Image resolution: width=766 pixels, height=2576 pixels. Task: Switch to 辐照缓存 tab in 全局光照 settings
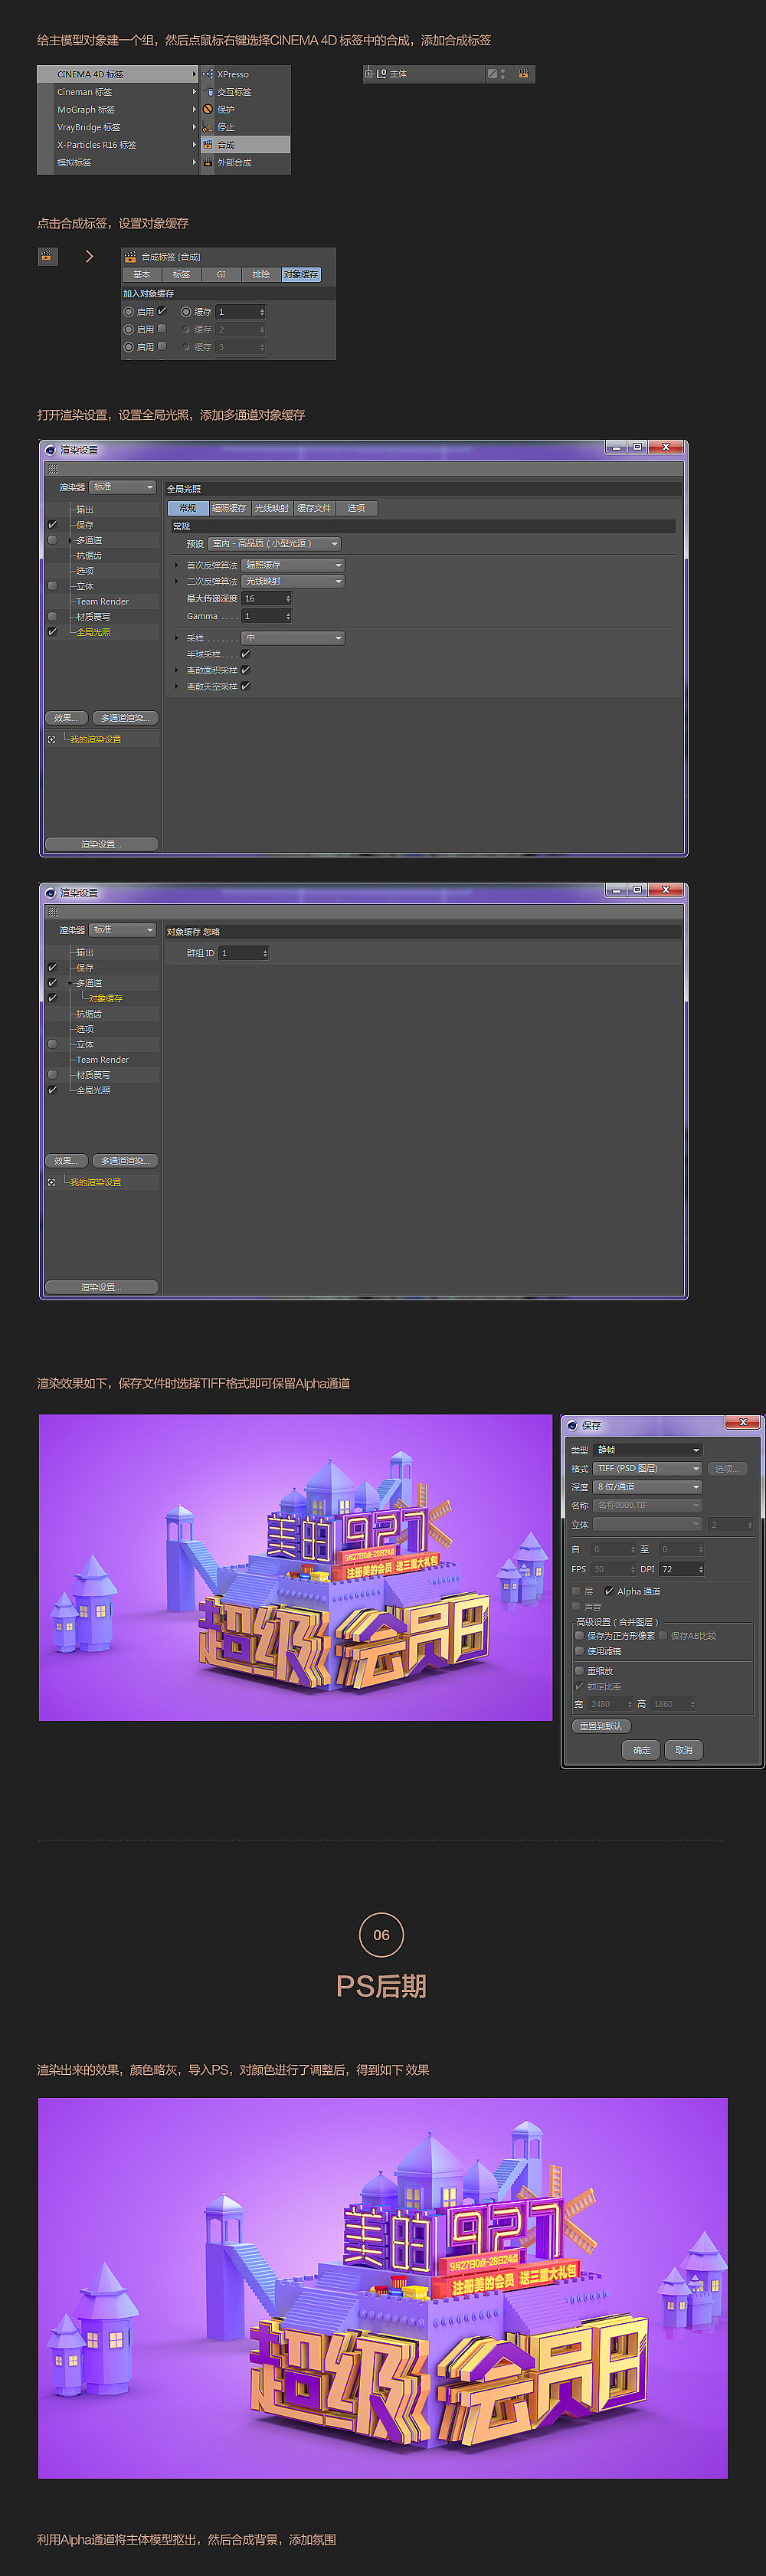(x=229, y=508)
